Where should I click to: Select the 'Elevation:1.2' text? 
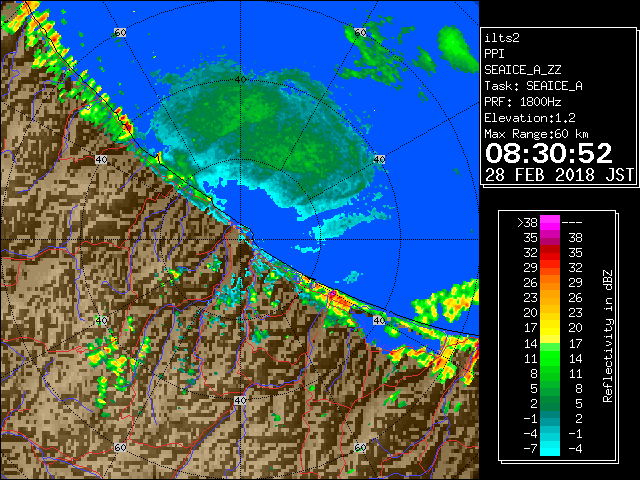tap(530, 118)
